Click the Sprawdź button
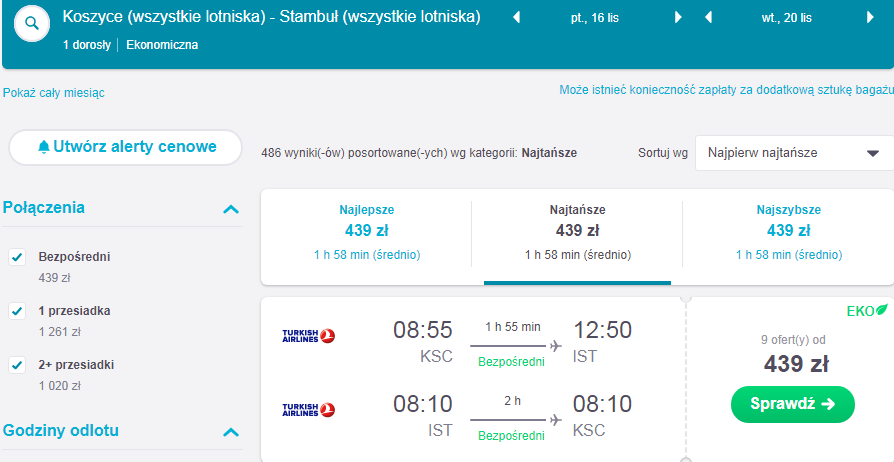This screenshot has width=894, height=462. click(793, 404)
